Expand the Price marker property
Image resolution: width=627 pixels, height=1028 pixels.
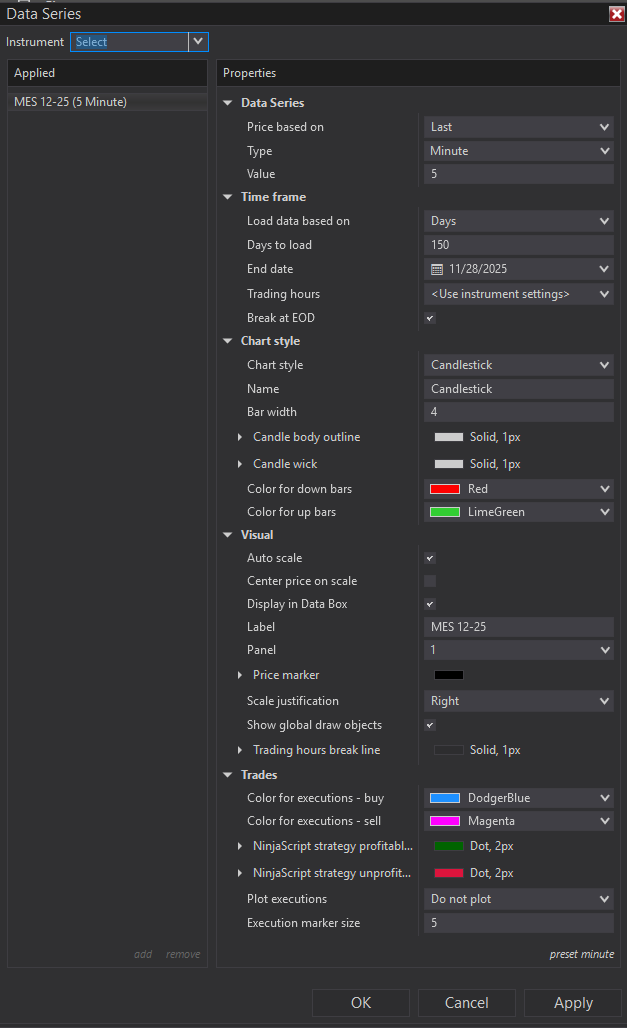(240, 675)
